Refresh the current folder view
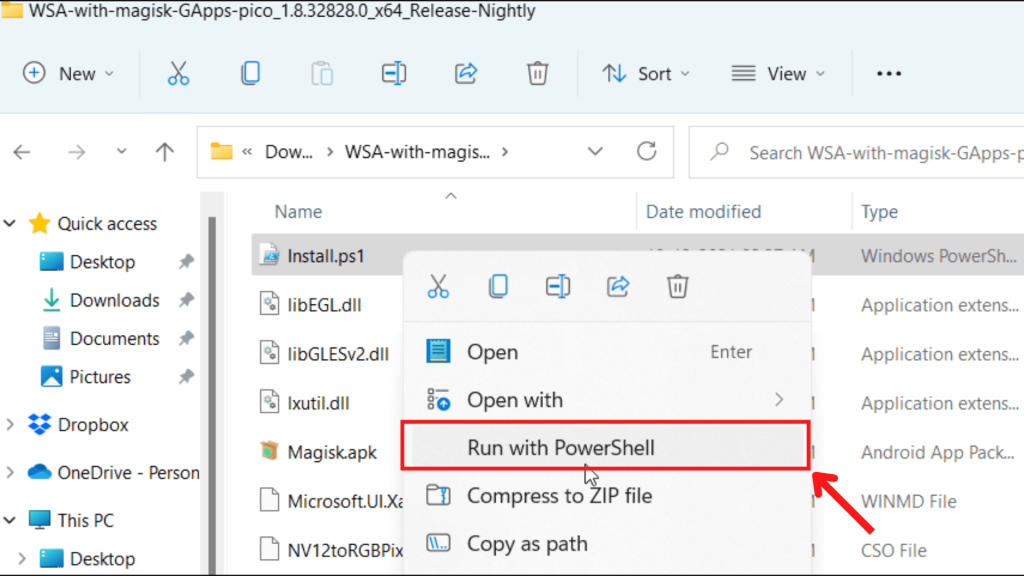Image resolution: width=1024 pixels, height=576 pixels. point(647,152)
